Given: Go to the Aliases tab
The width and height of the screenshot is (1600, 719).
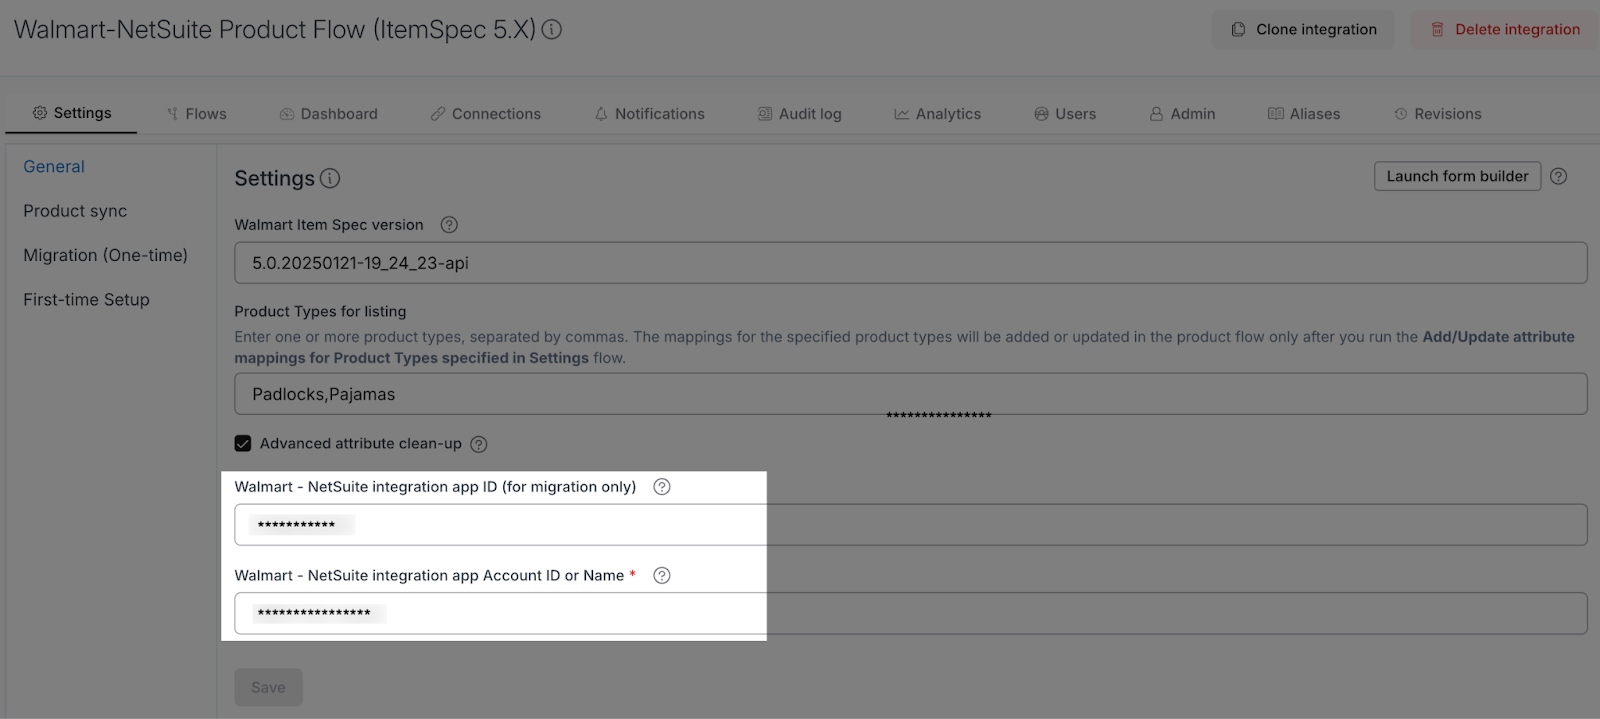Looking at the screenshot, I should click(1304, 114).
